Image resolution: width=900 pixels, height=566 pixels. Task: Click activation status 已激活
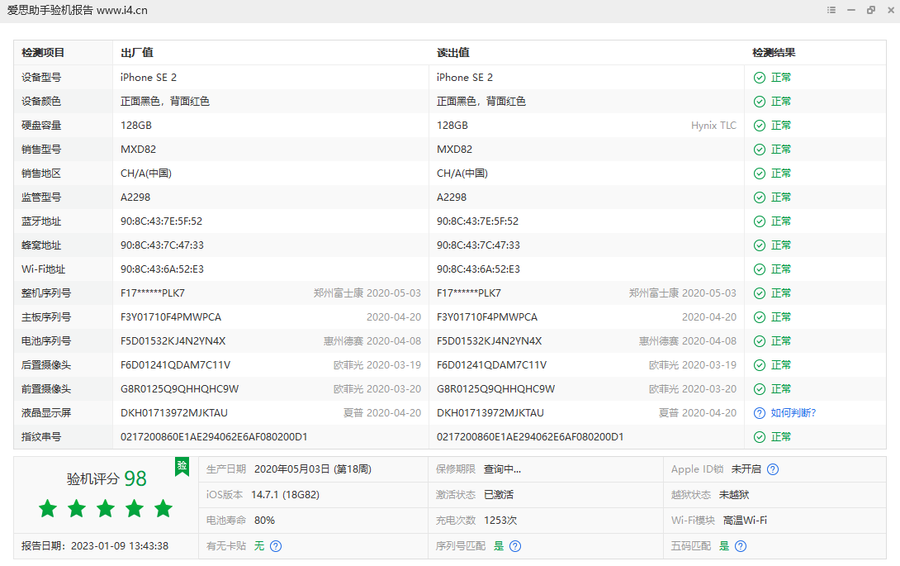tap(499, 495)
